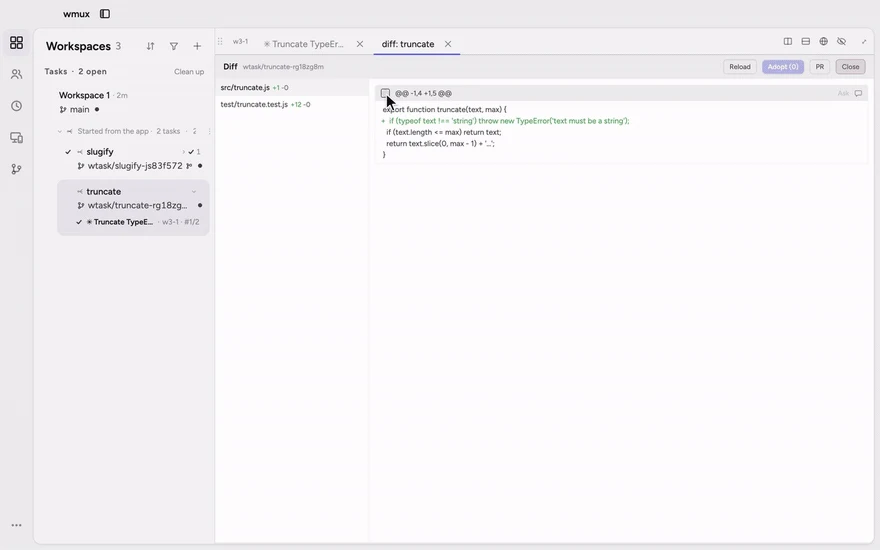Viewport: 880px width, 550px height.
Task: Split the pane horizontally
Action: pyautogui.click(x=806, y=42)
